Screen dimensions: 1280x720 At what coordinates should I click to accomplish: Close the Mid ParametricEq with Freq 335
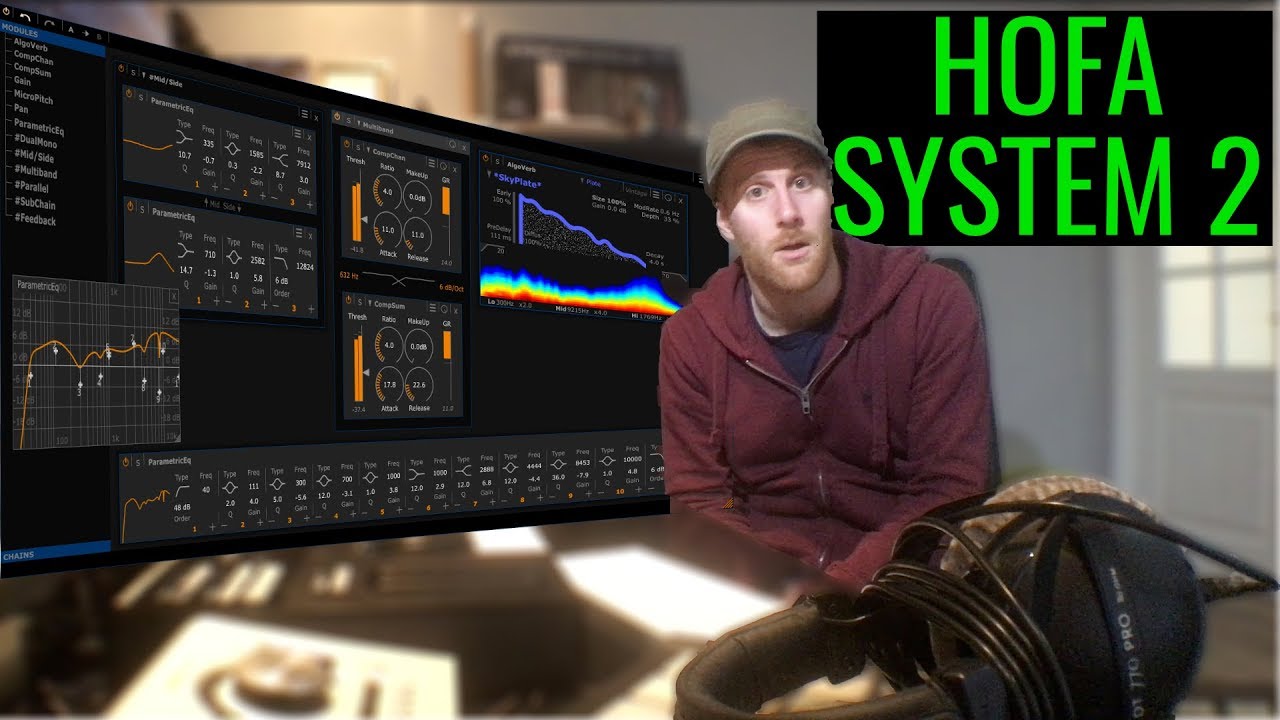tap(309, 137)
